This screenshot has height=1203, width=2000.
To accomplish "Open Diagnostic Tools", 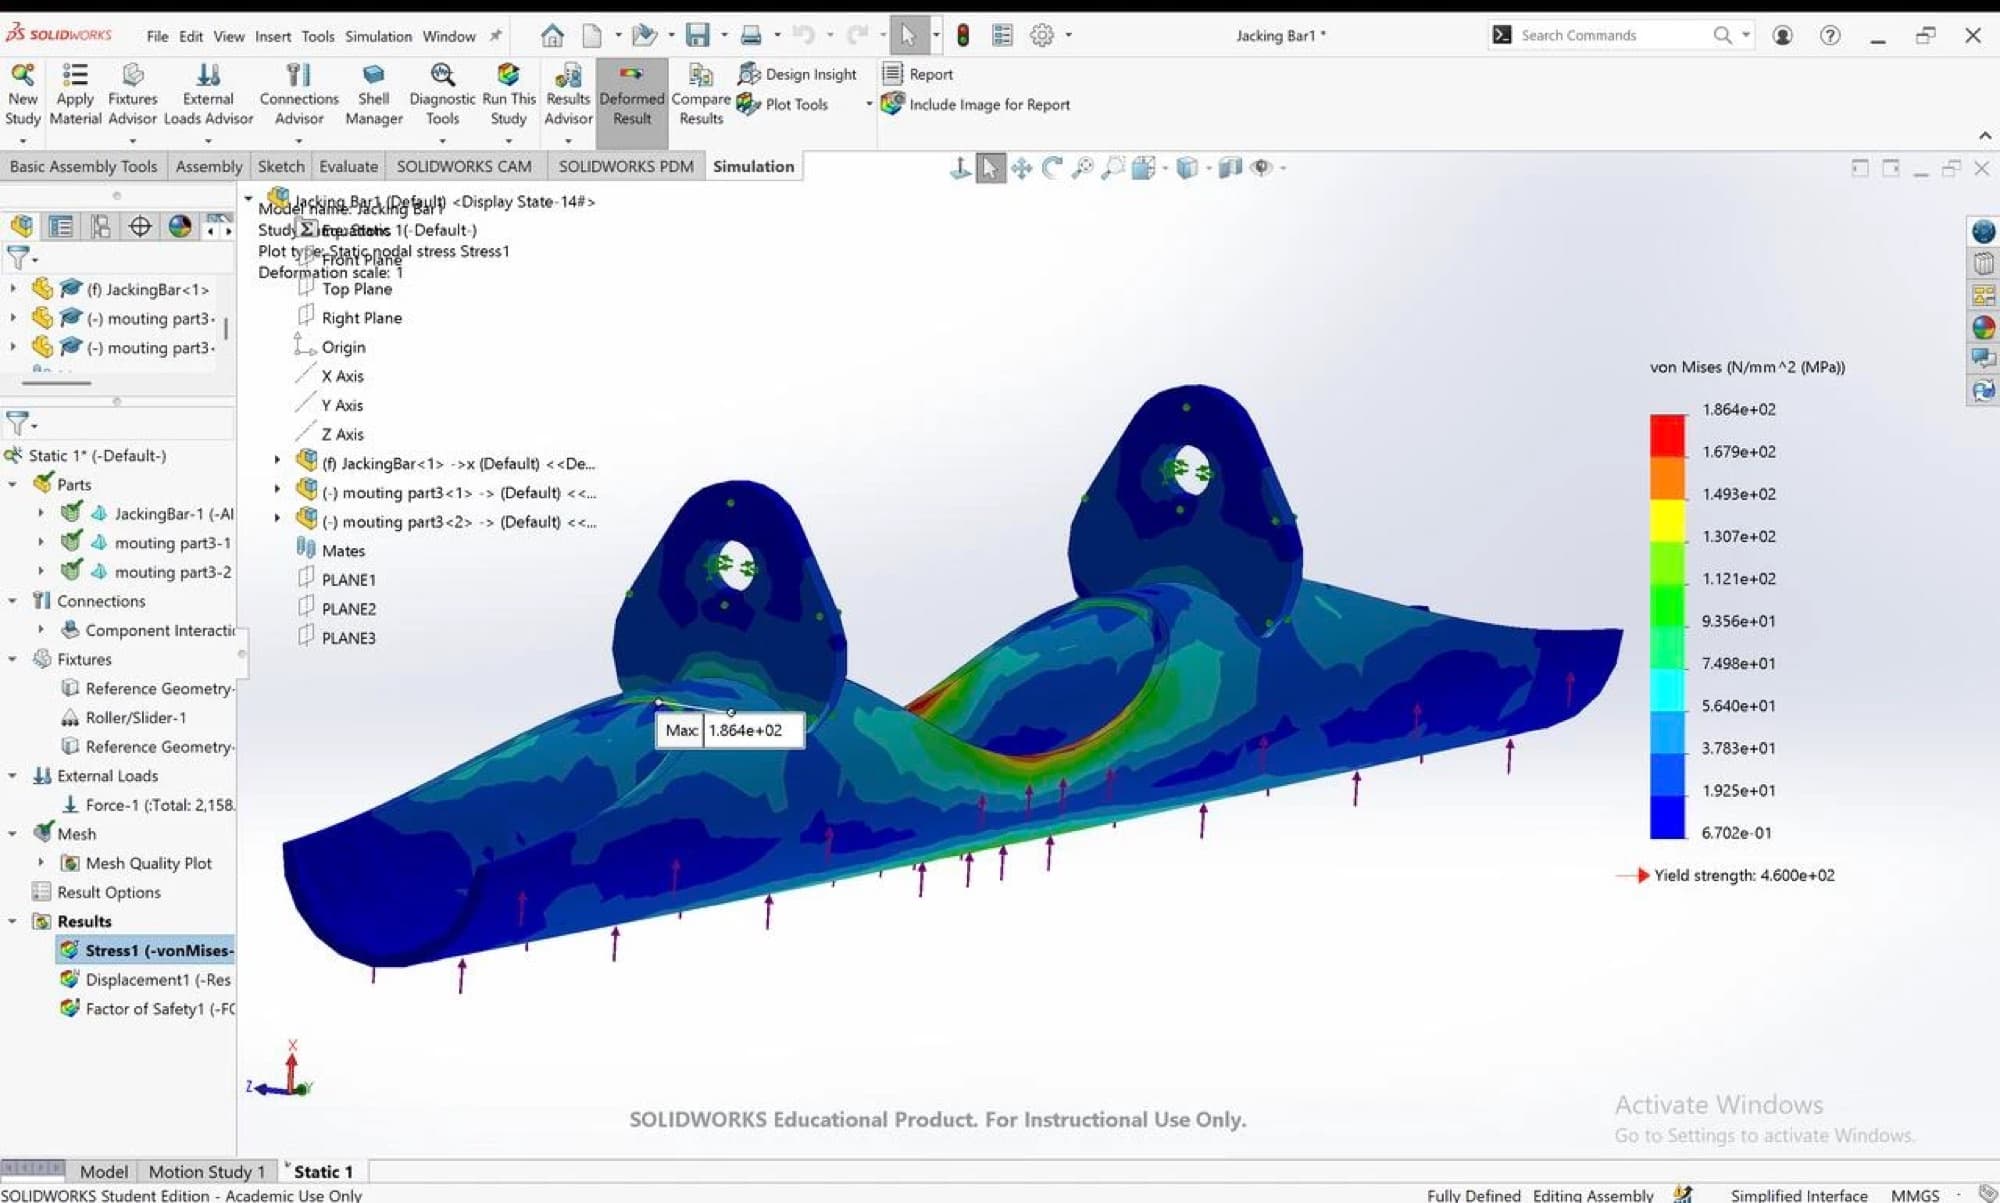I will [442, 96].
